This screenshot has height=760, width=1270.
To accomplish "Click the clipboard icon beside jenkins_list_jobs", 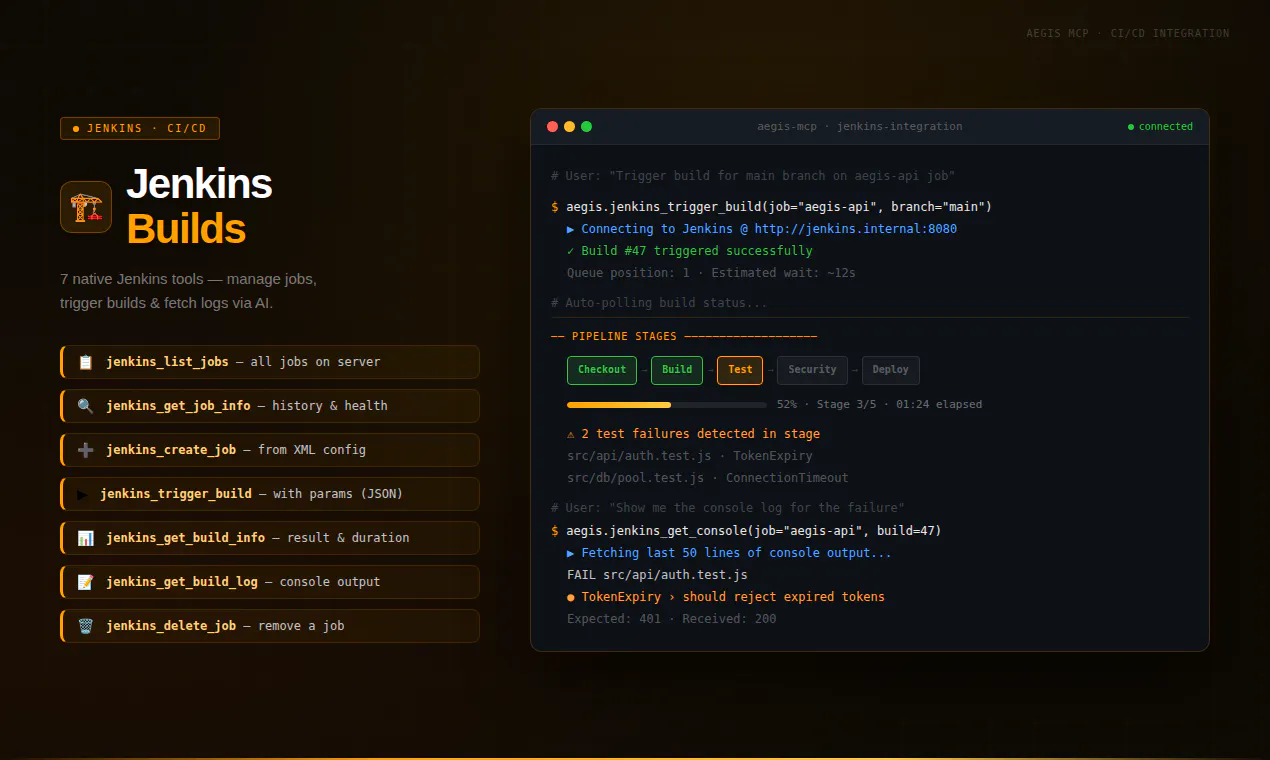I will [x=85, y=362].
